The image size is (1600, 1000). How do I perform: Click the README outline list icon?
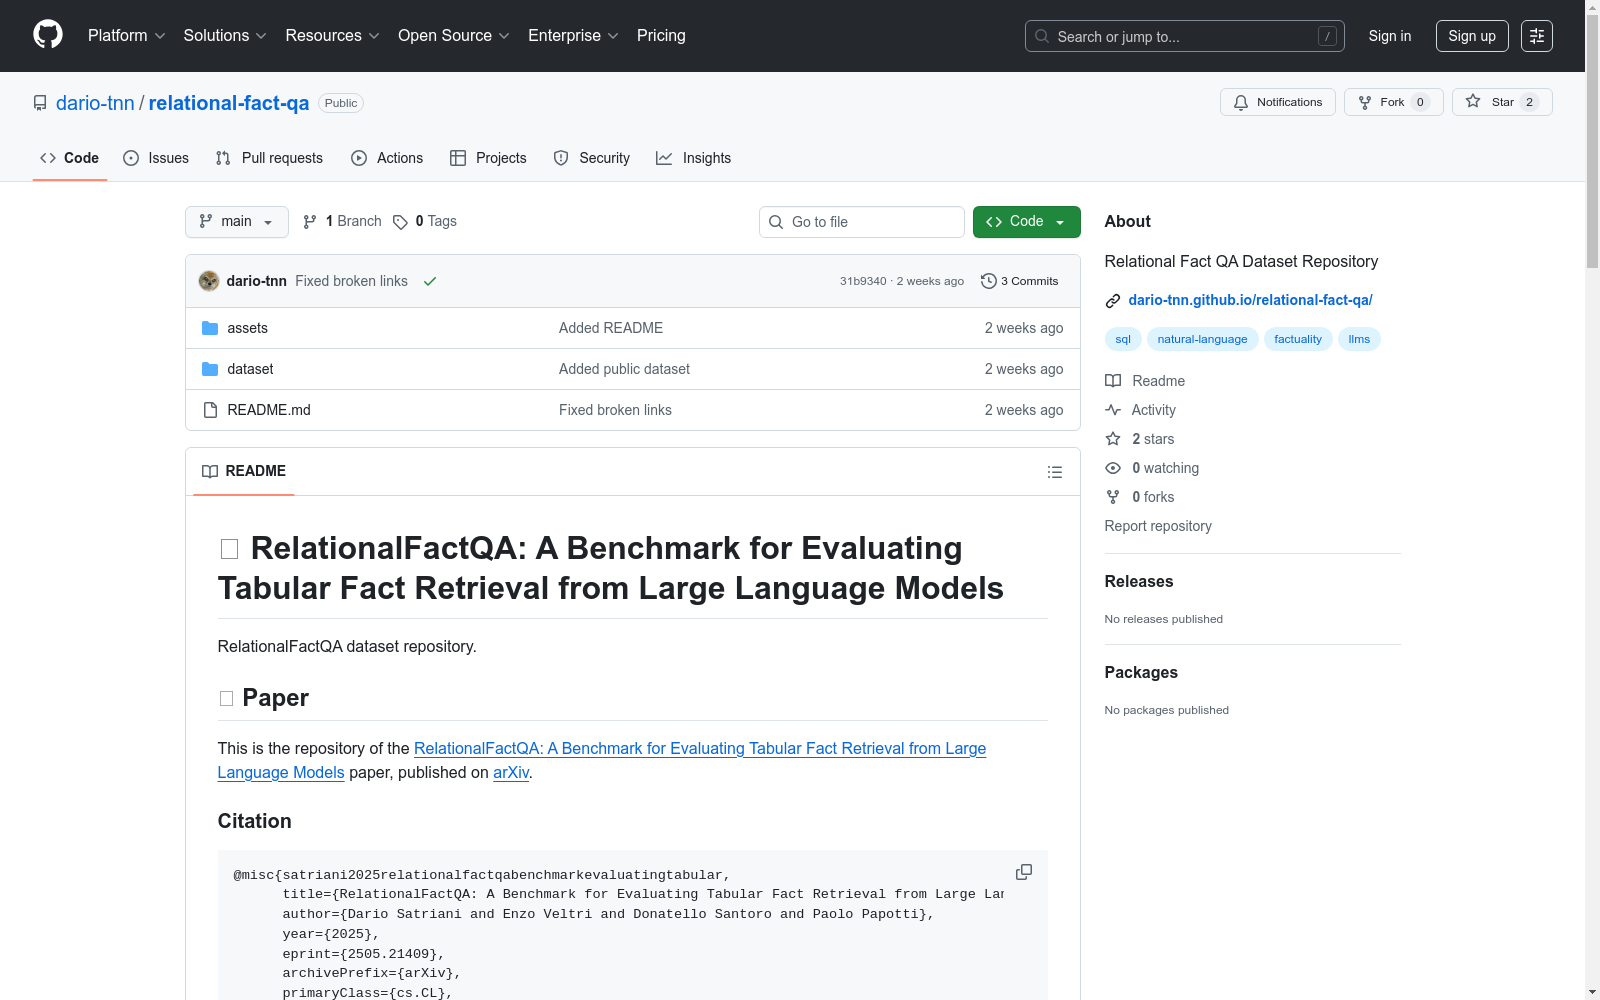[x=1054, y=472]
